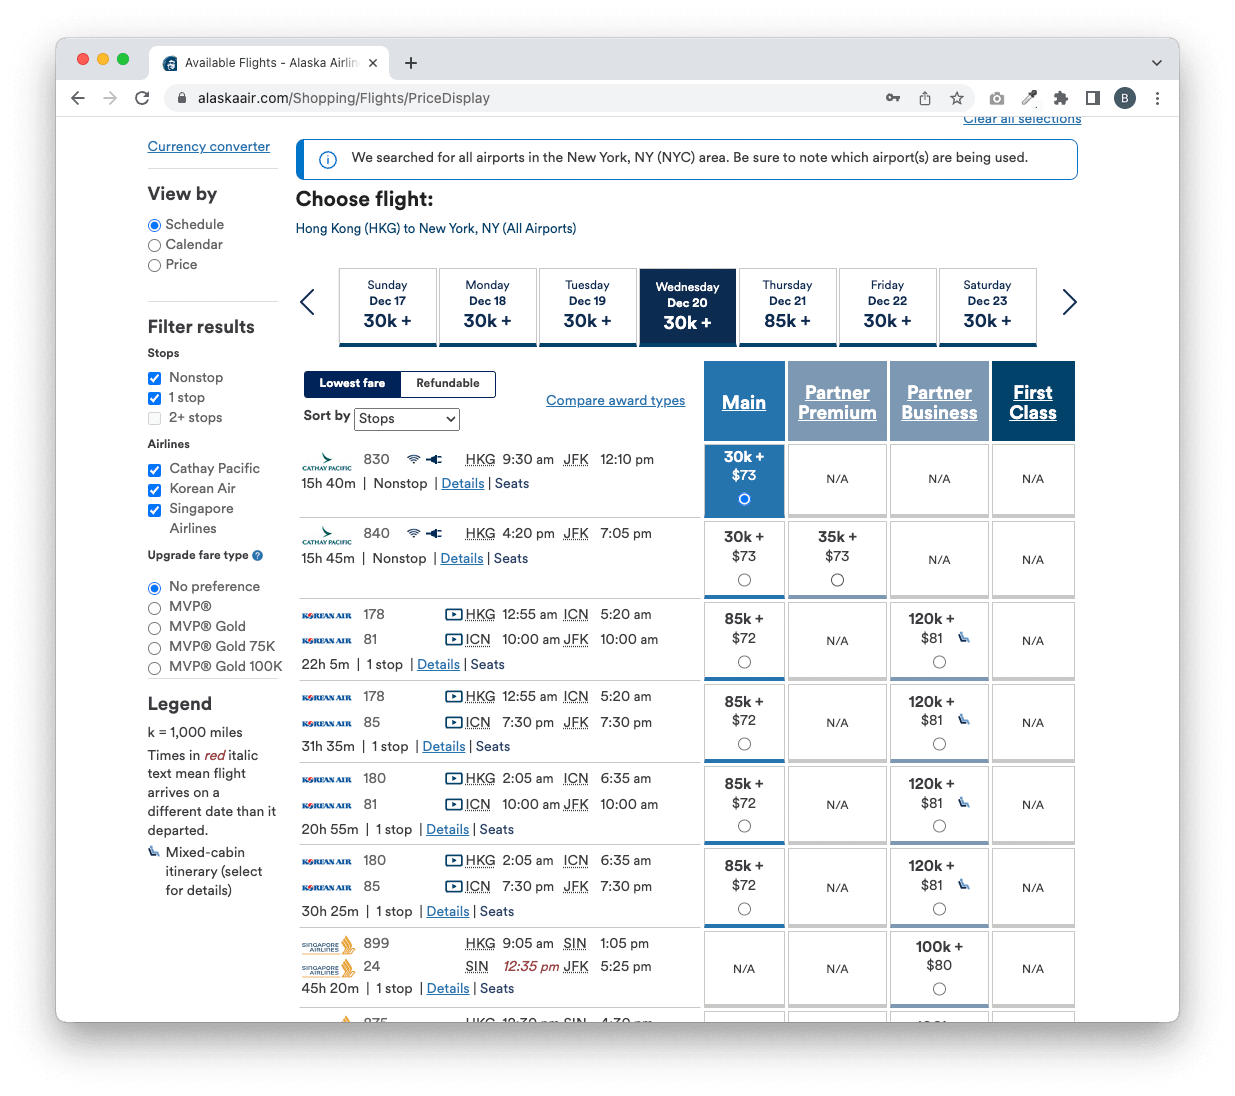The height and width of the screenshot is (1096, 1235).
Task: Switch to the Refundable fare tab
Action: (447, 384)
